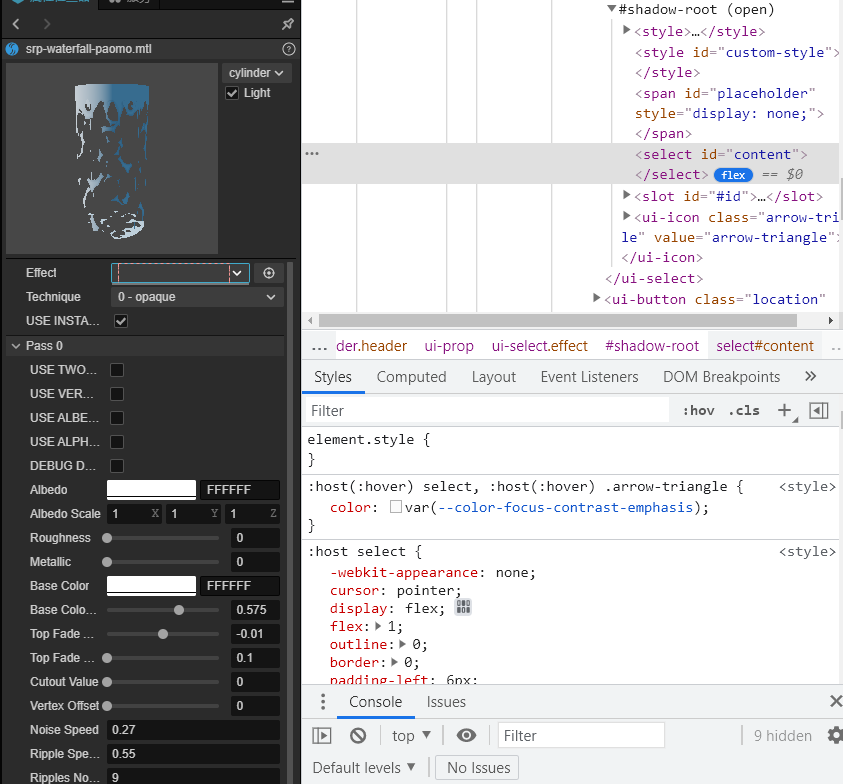Go back with the left arrow

(x=16, y=24)
